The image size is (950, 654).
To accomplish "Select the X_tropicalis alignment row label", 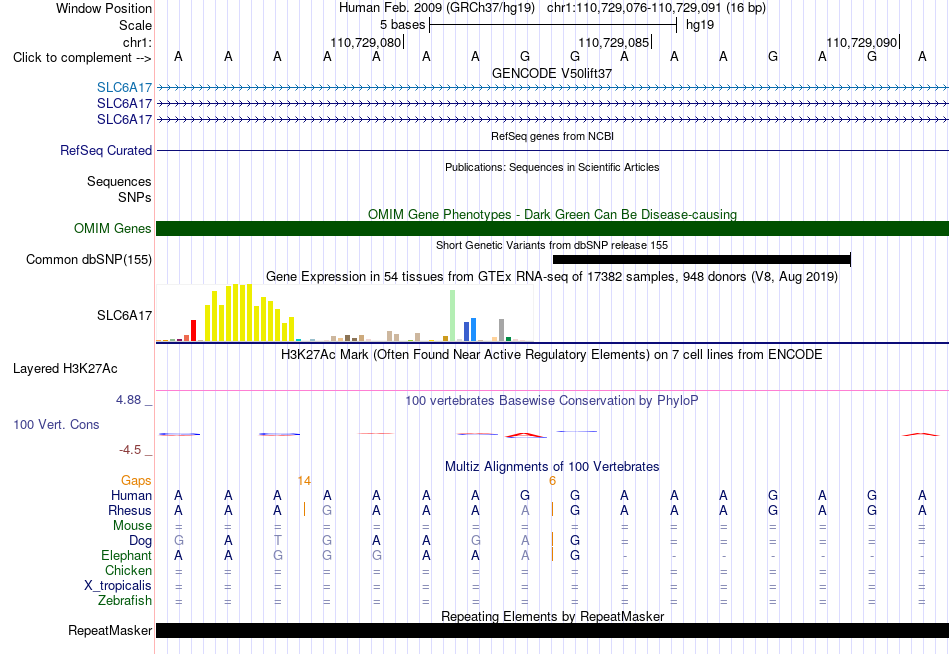I will coord(118,586).
